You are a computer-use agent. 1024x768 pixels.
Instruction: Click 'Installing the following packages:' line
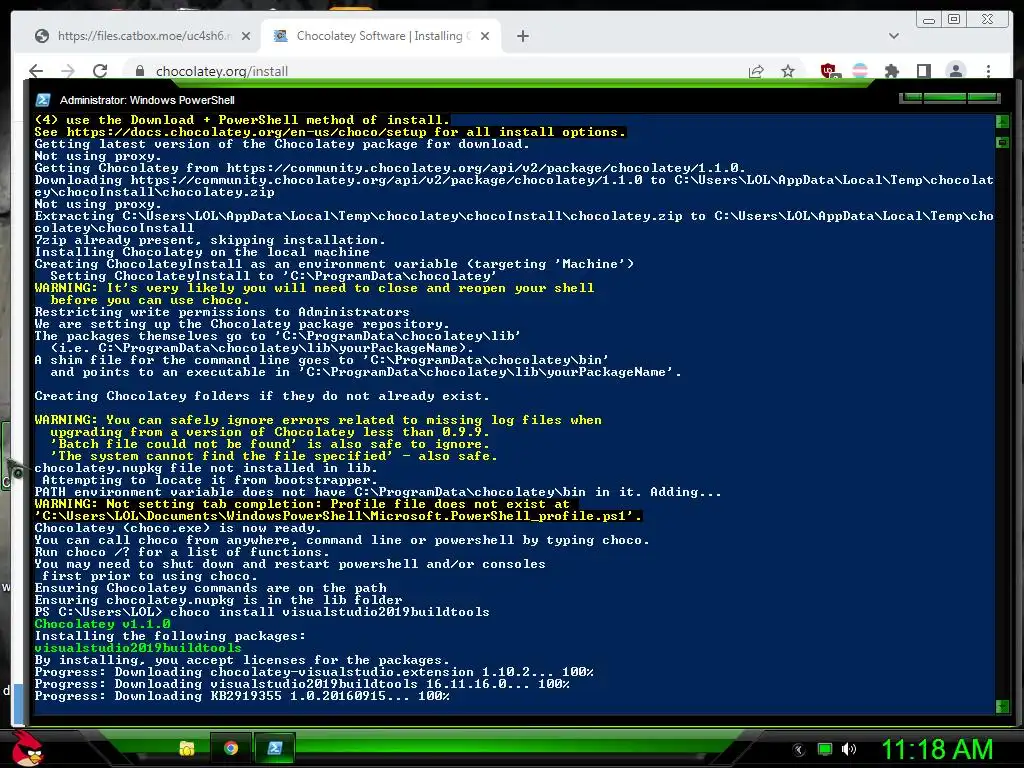[x=170, y=636]
